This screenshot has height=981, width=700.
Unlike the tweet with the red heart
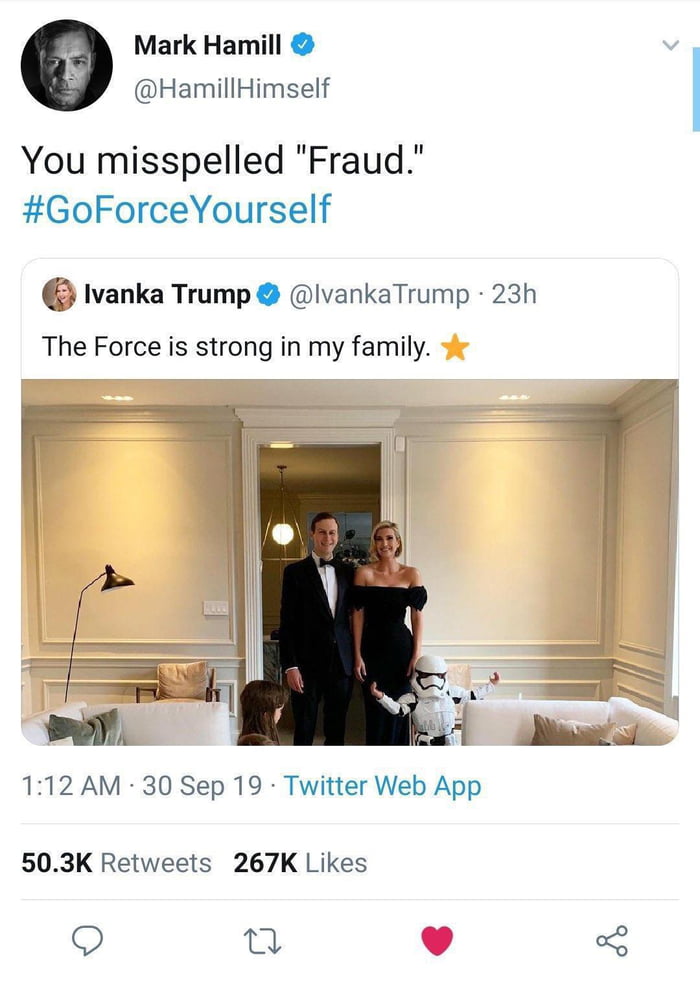[436, 940]
